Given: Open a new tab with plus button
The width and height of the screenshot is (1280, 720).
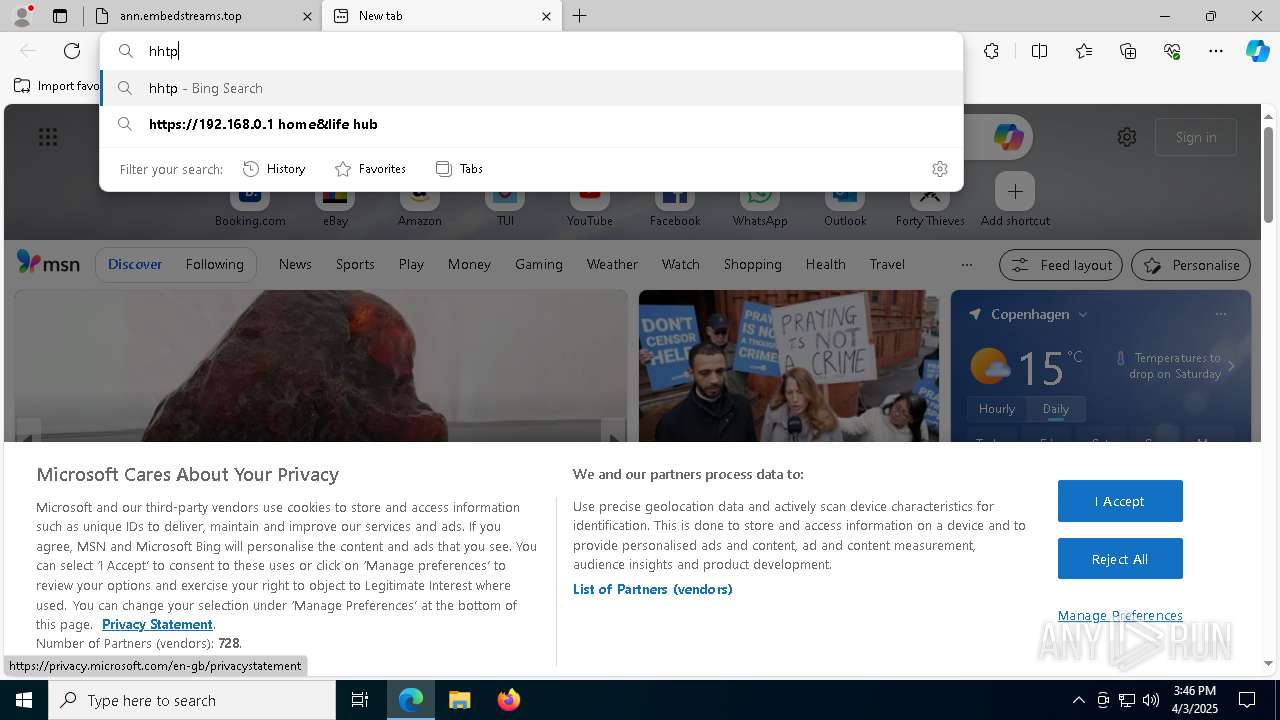Looking at the screenshot, I should point(580,16).
